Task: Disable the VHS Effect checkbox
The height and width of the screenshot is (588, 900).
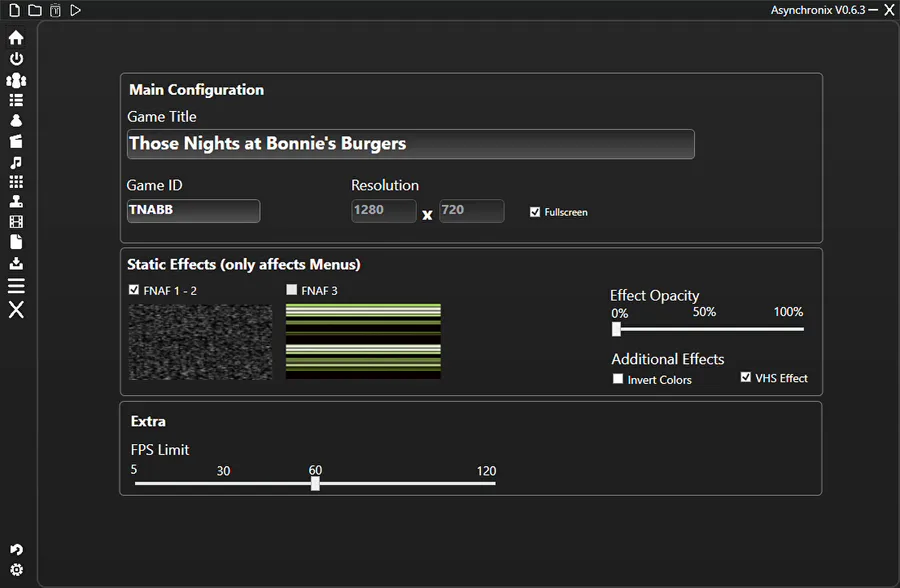Action: (746, 377)
